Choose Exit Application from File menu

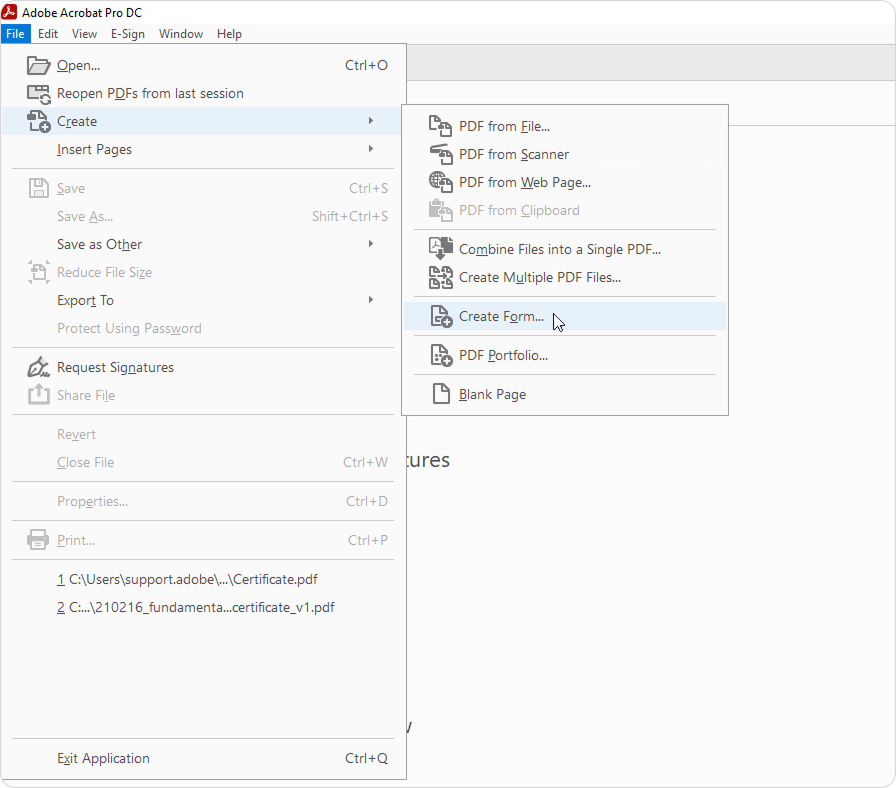[103, 758]
